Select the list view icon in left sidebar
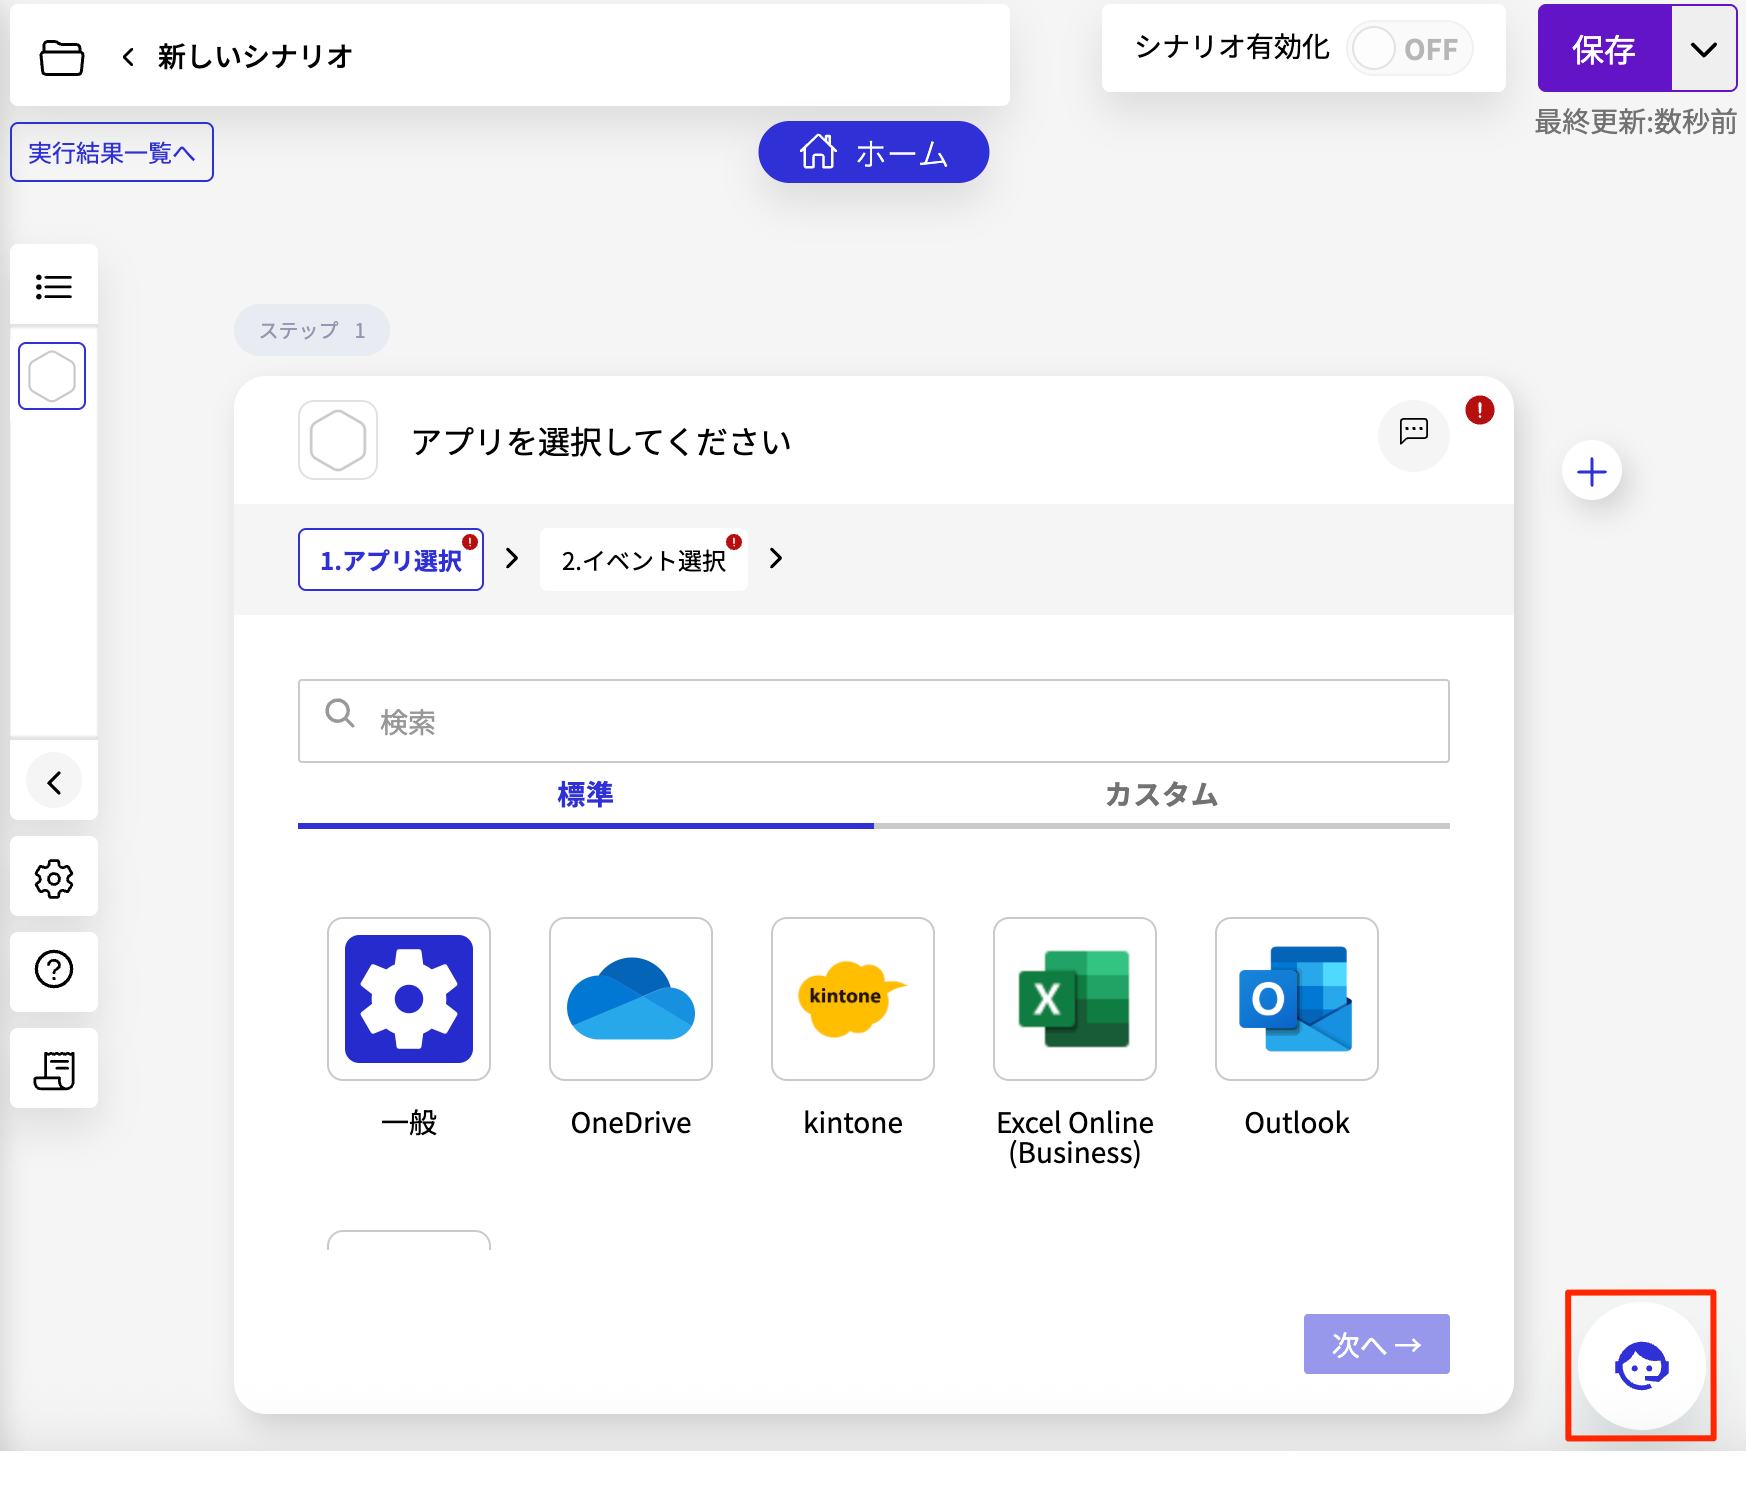The width and height of the screenshot is (1746, 1492). 53,286
